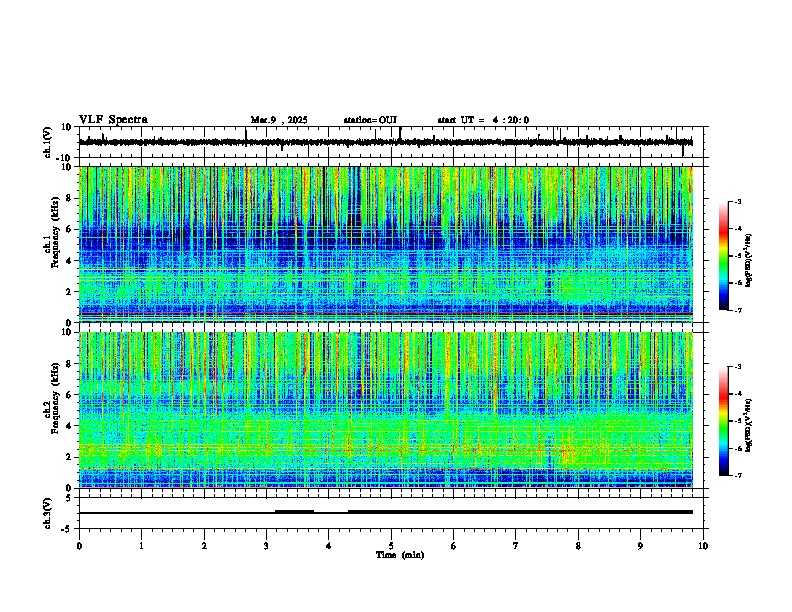The image size is (792, 612).
Task: Click the "6" tick on the Time axis
Action: click(453, 546)
